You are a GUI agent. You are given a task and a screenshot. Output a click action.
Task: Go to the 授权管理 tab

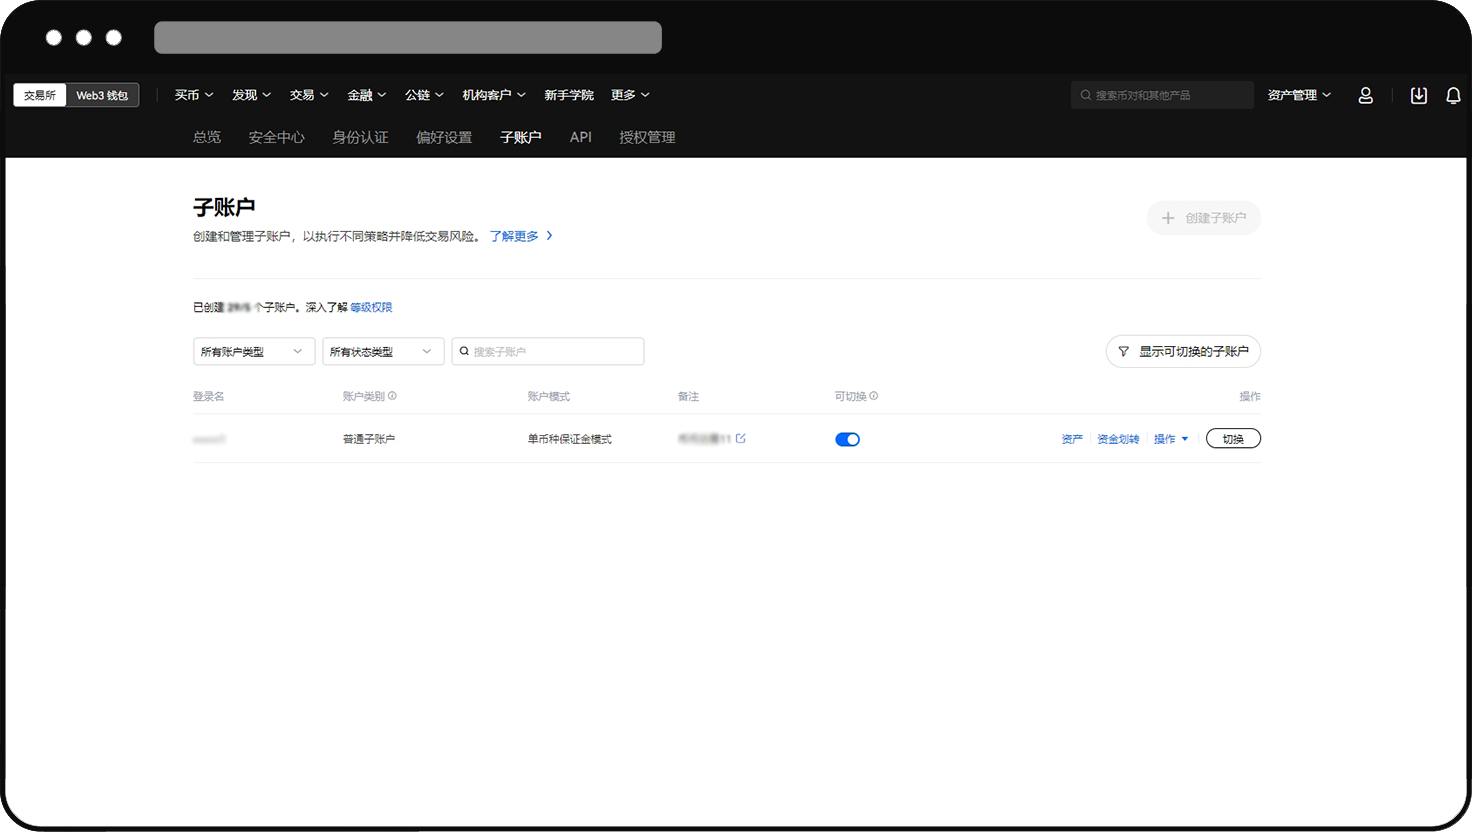(x=647, y=137)
